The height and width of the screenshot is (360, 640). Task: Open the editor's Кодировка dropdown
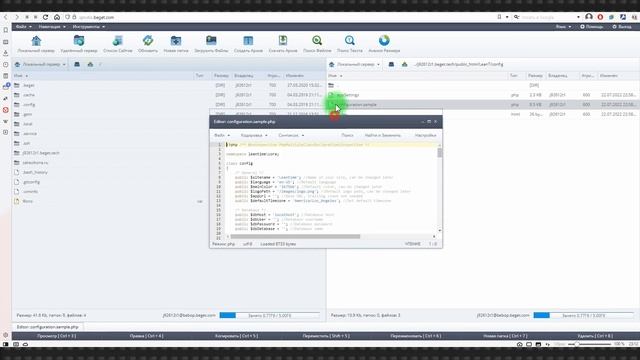click(x=254, y=135)
